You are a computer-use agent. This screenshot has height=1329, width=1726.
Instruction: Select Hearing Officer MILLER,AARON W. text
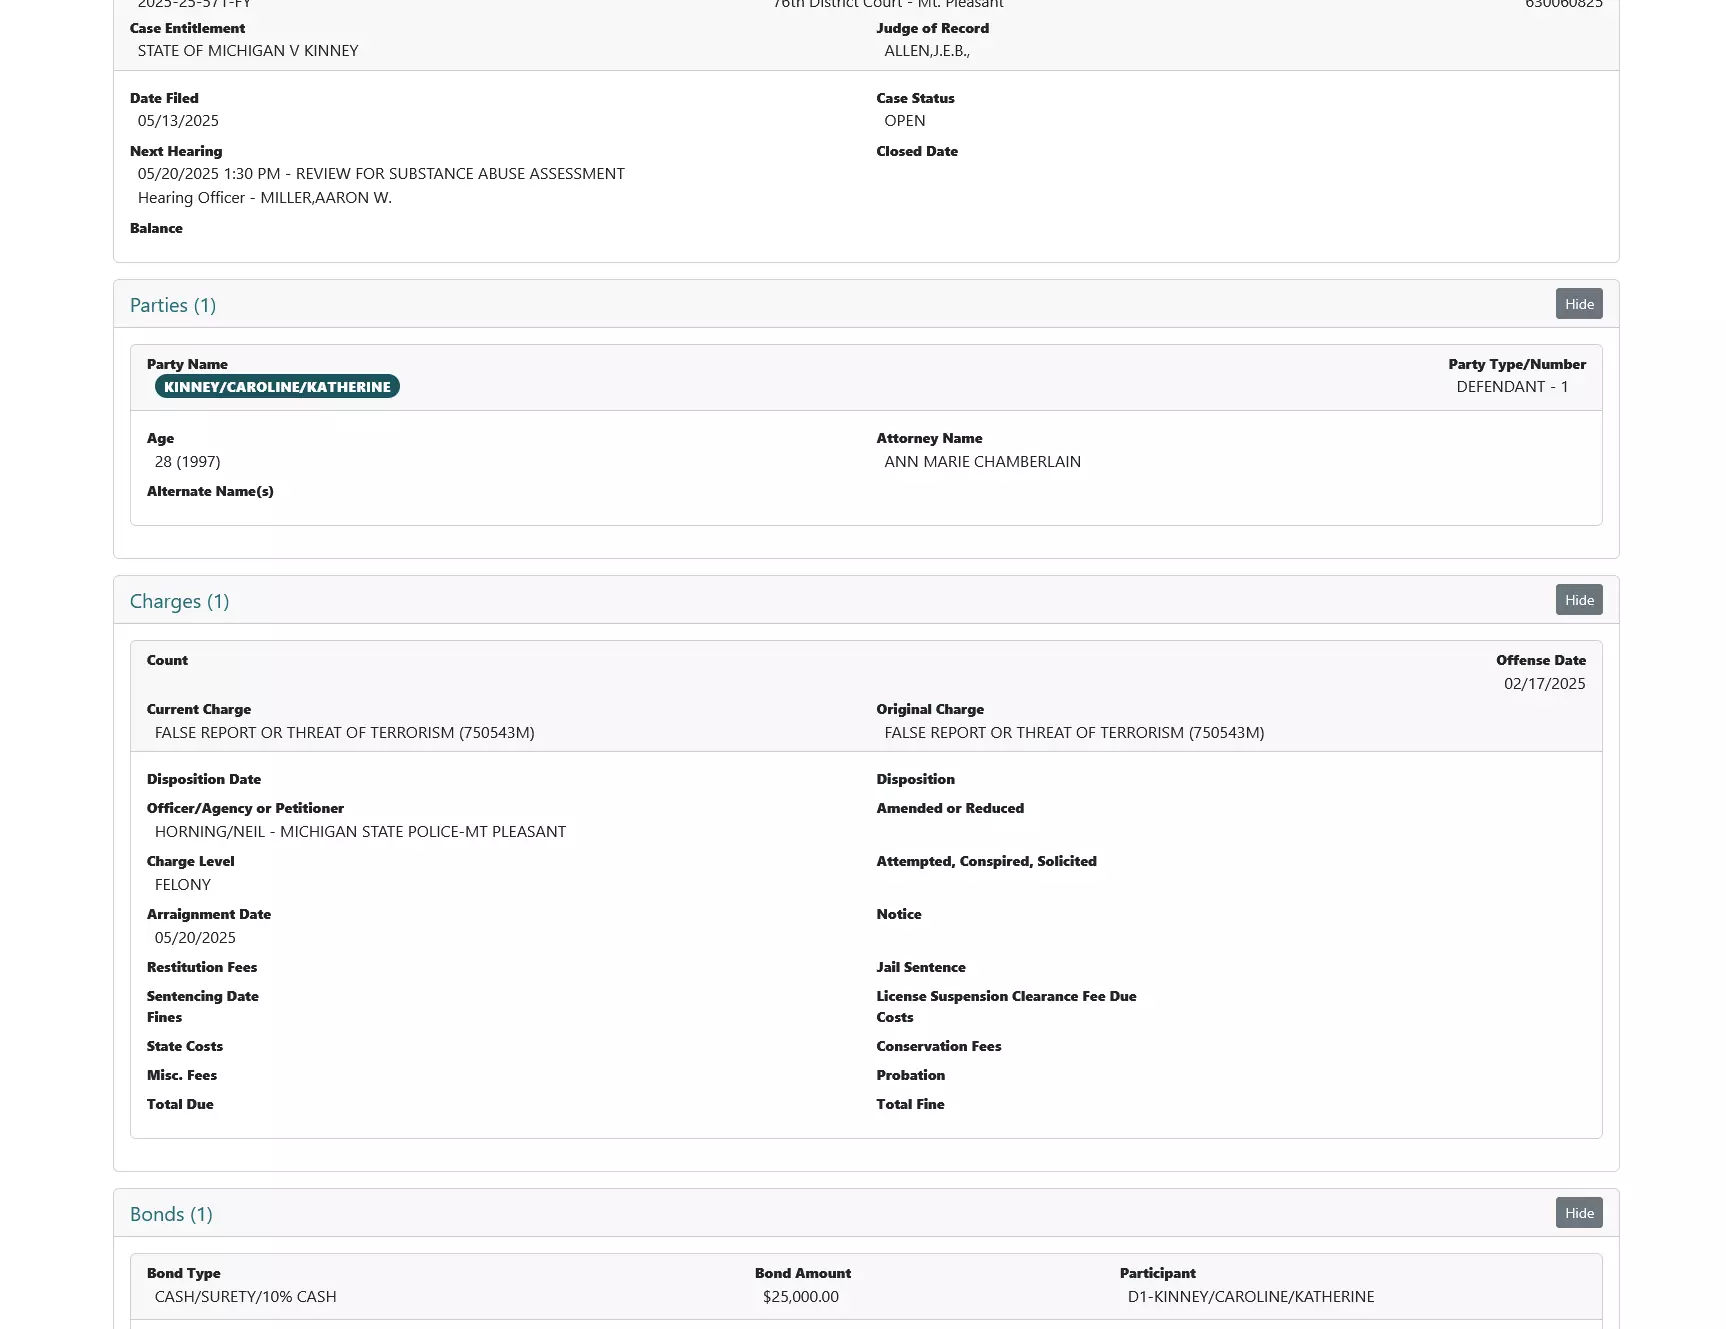[x=265, y=198]
